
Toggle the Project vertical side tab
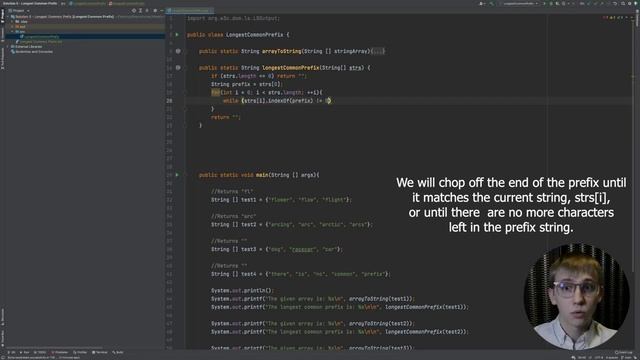[x=2, y=16]
